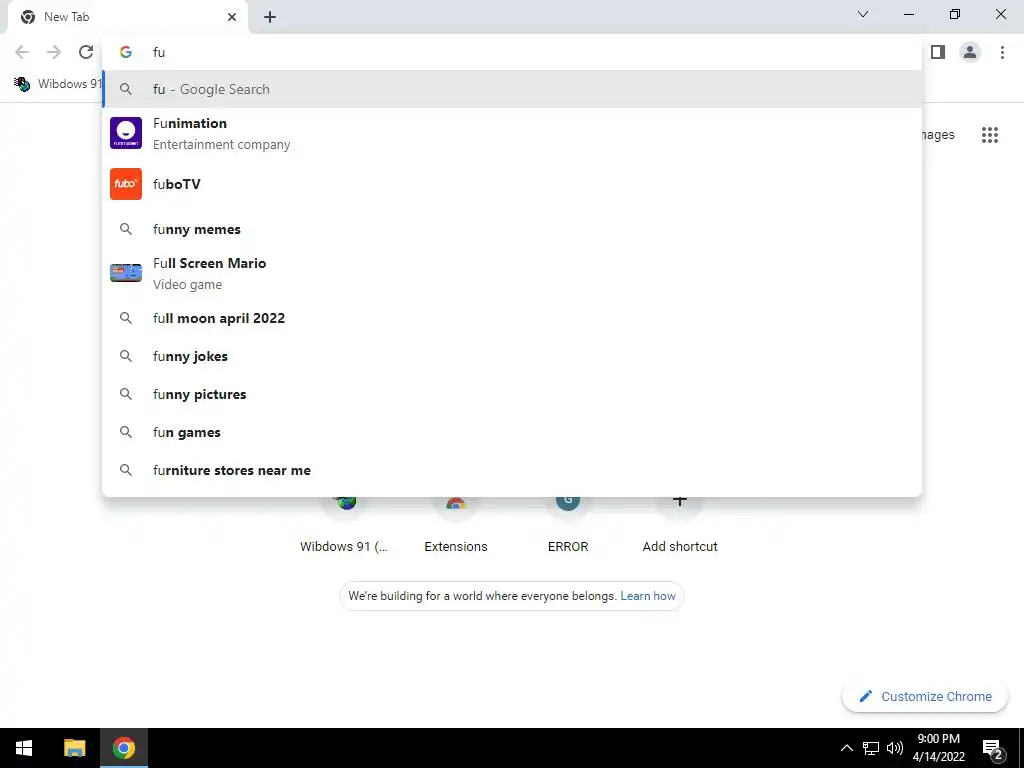Open the profile avatar menu
Screen dimensions: 1024x768
(970, 52)
